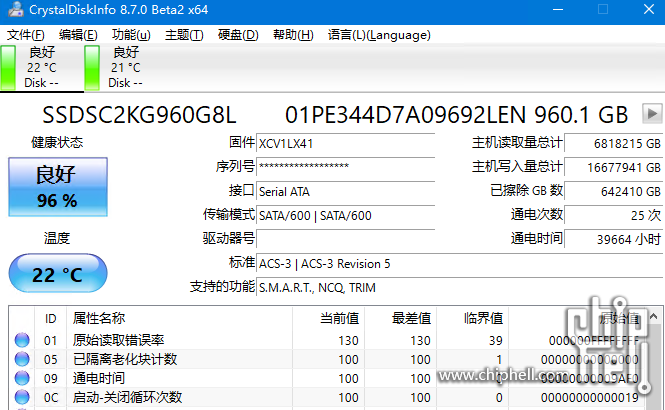This screenshot has height=410, width=665.
Task: Click the model name SSDSC2KG960G8L
Action: 139,114
